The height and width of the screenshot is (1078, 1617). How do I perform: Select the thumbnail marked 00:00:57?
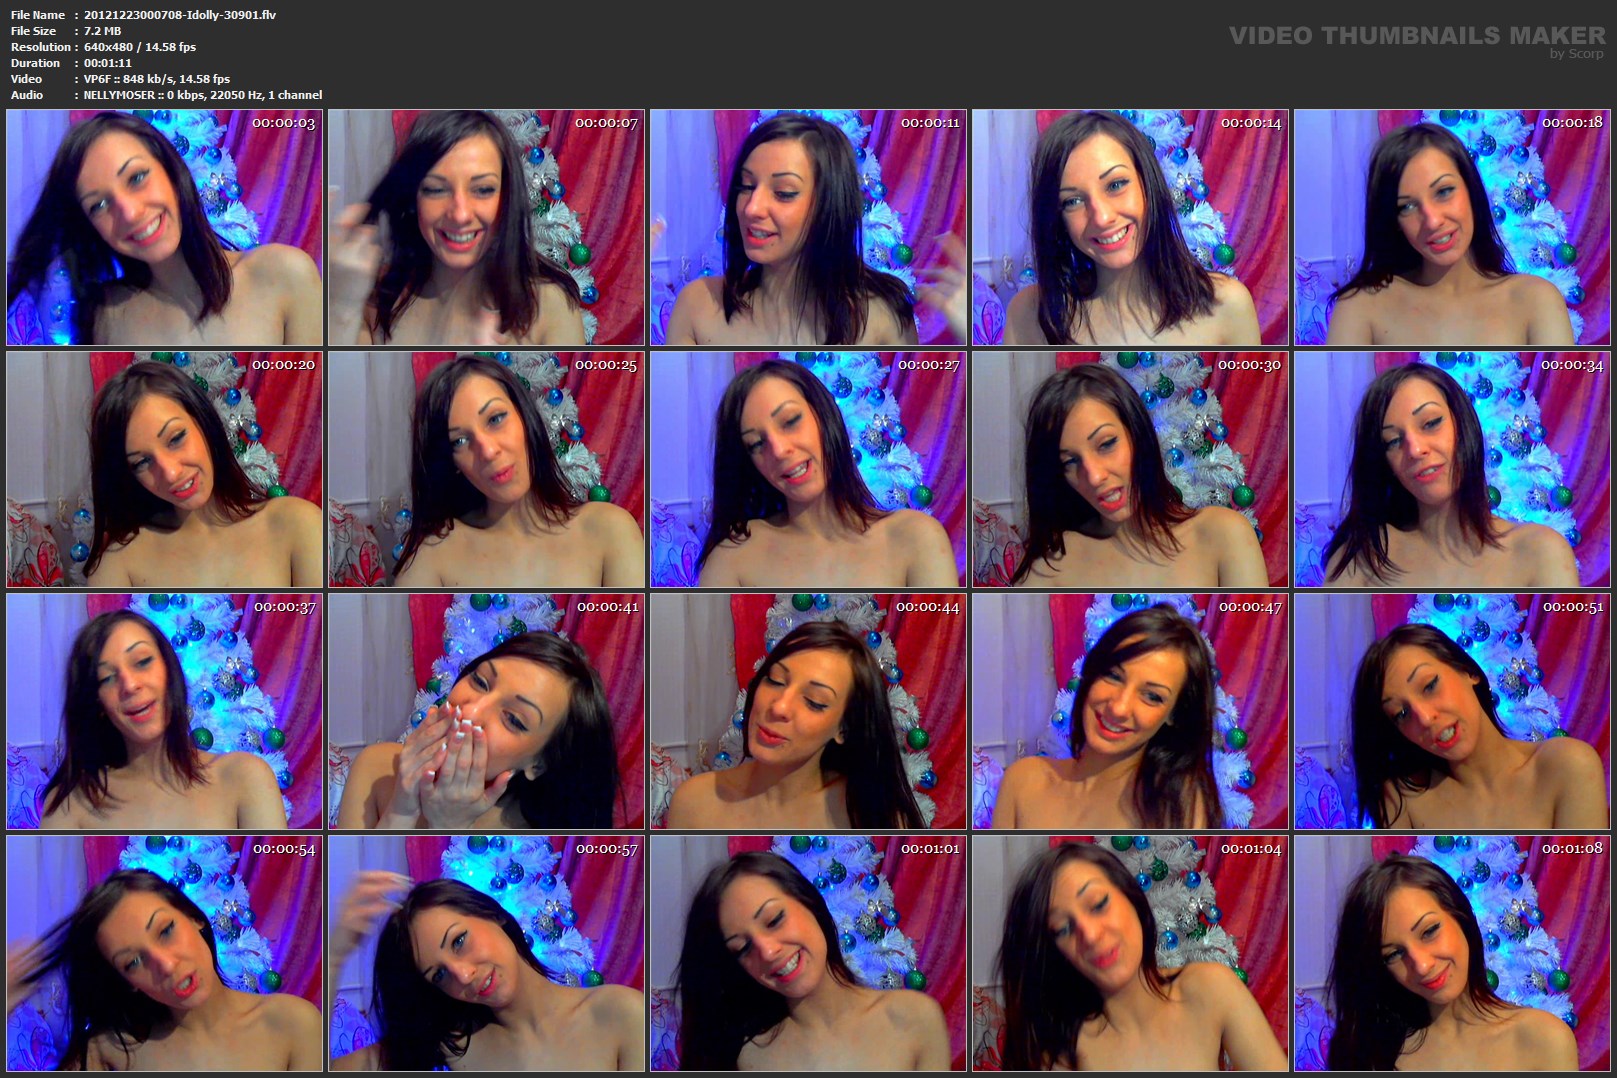pos(487,954)
